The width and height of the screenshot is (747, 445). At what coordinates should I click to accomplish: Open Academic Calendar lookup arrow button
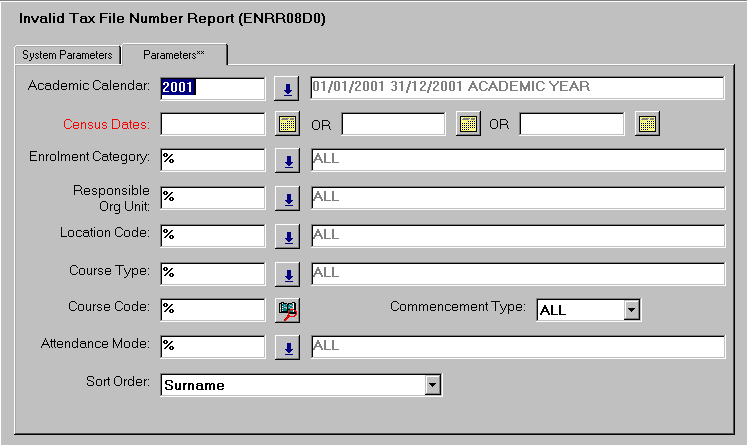point(287,89)
